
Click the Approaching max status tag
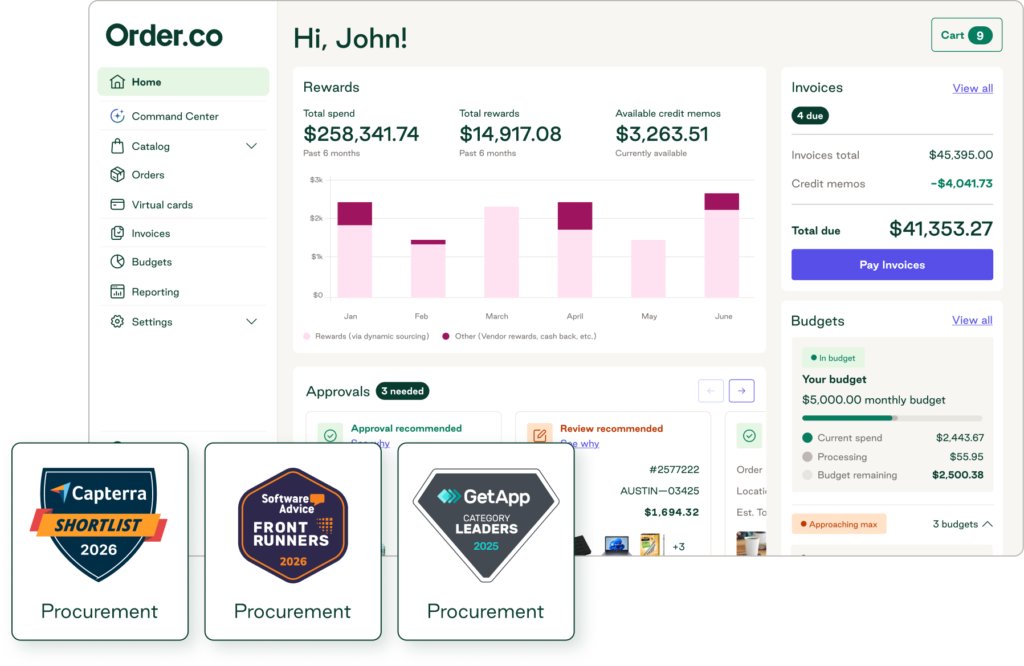839,524
